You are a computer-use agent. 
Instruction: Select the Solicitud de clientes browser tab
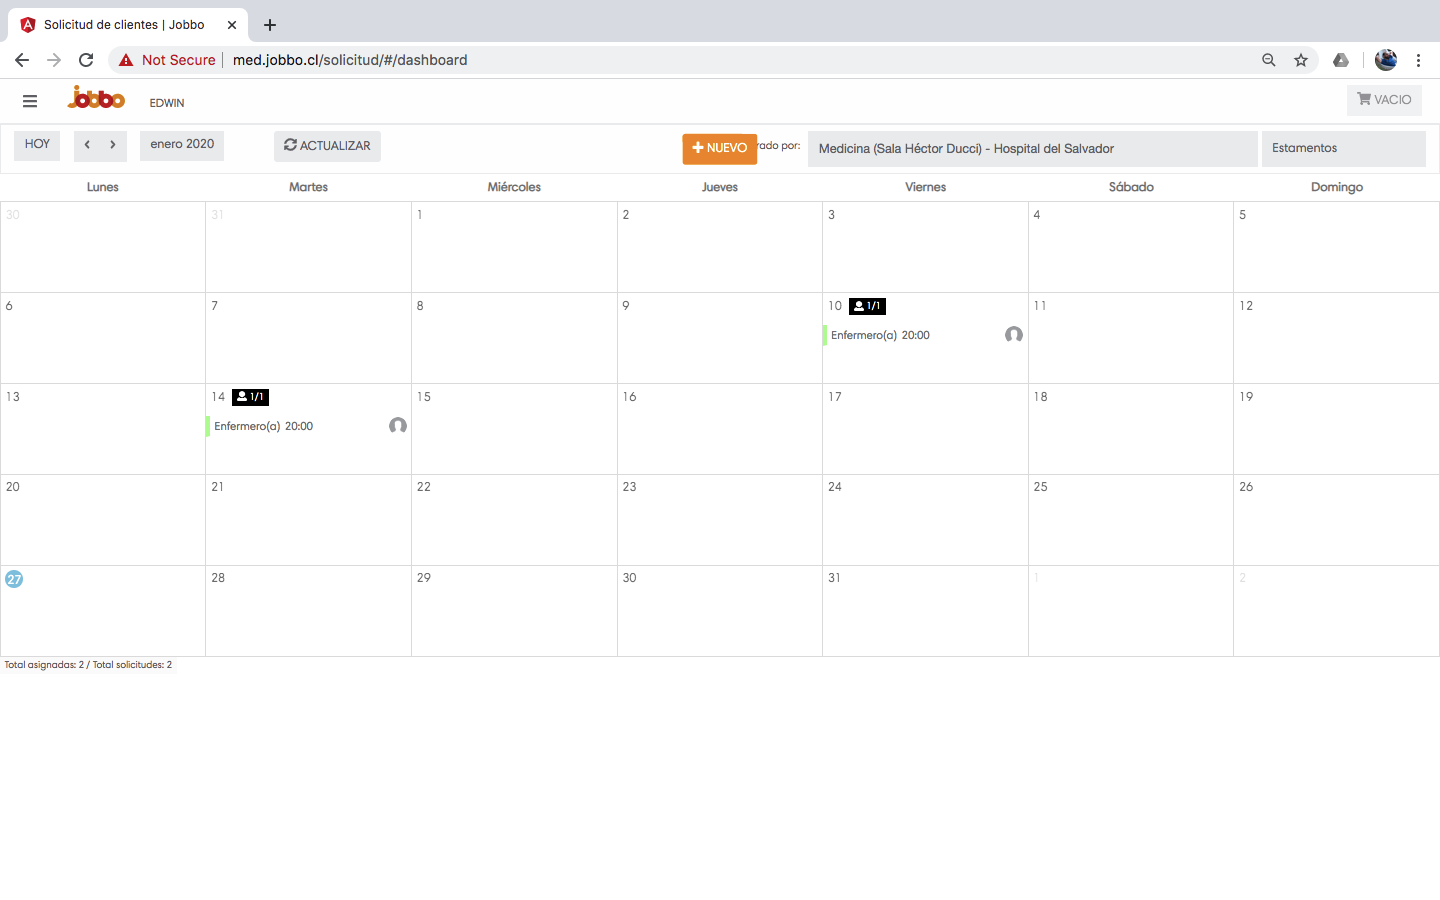tap(124, 24)
